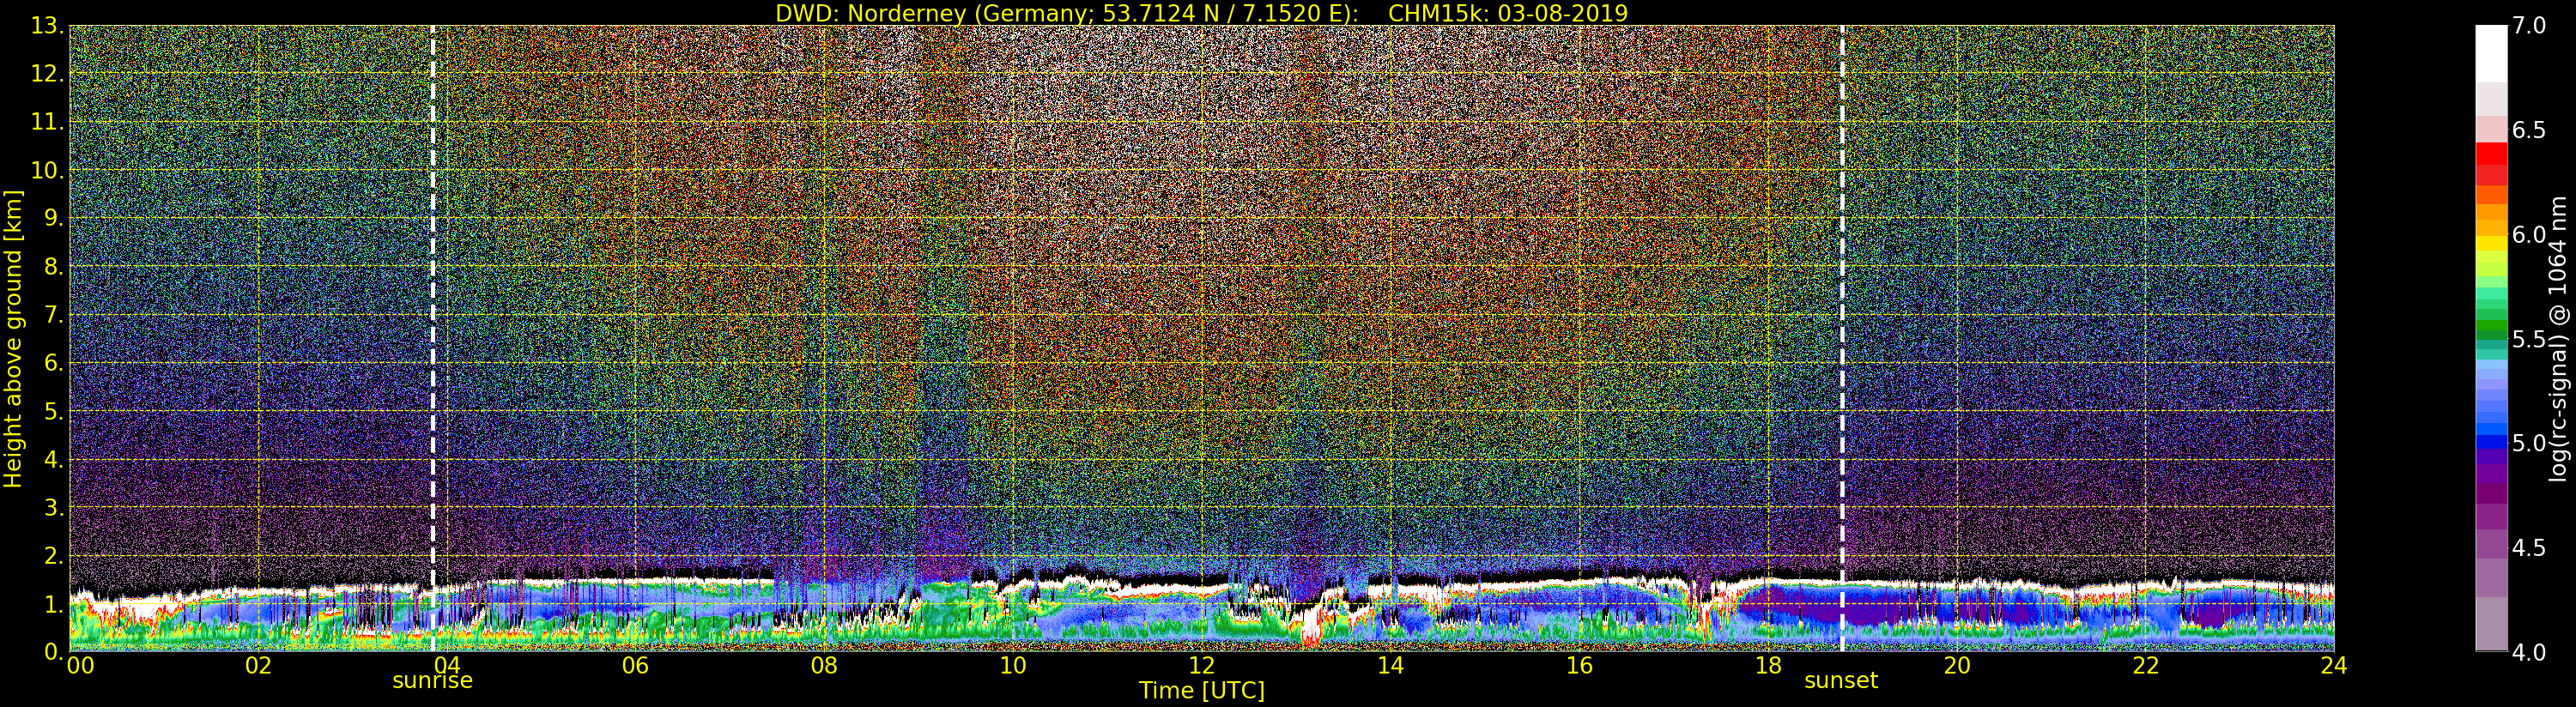Image resolution: width=2576 pixels, height=707 pixels.
Task: Click the '12' time axis tick label
Action: pos(1202,666)
